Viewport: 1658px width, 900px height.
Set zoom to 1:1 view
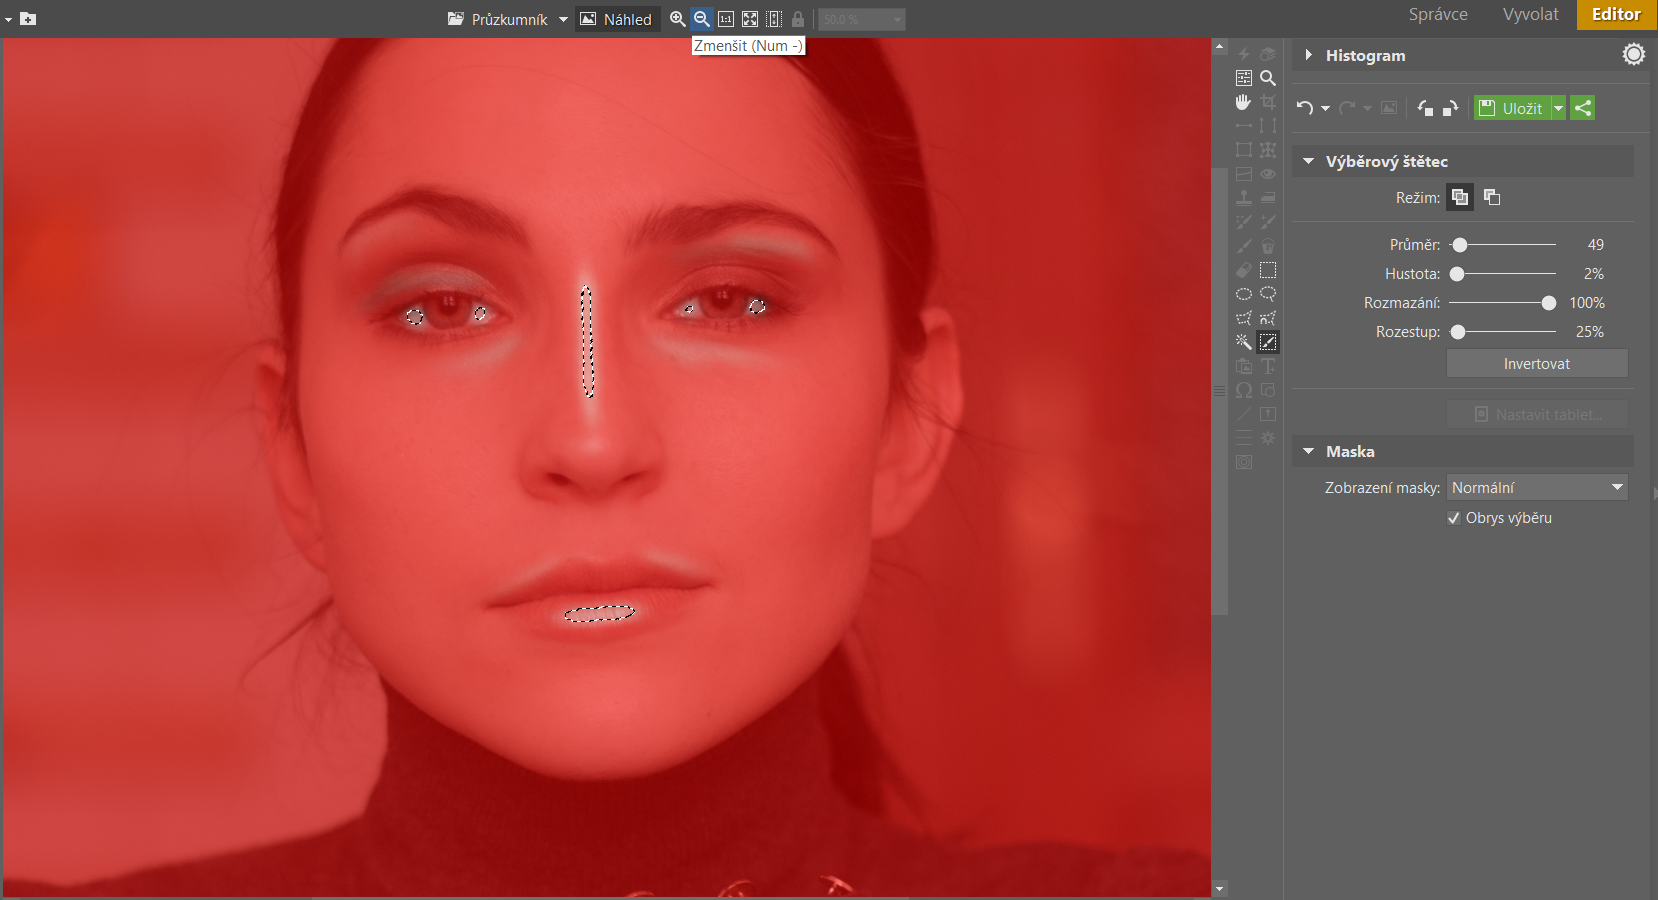(726, 19)
